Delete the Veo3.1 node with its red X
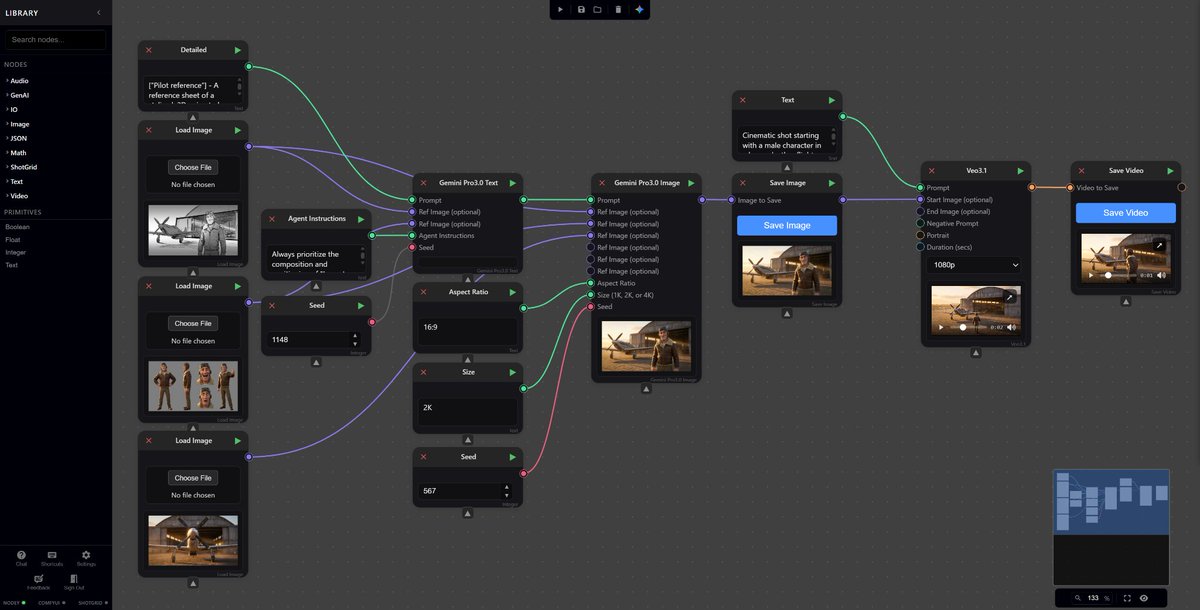Screen dimensions: 1200x610 [932, 171]
